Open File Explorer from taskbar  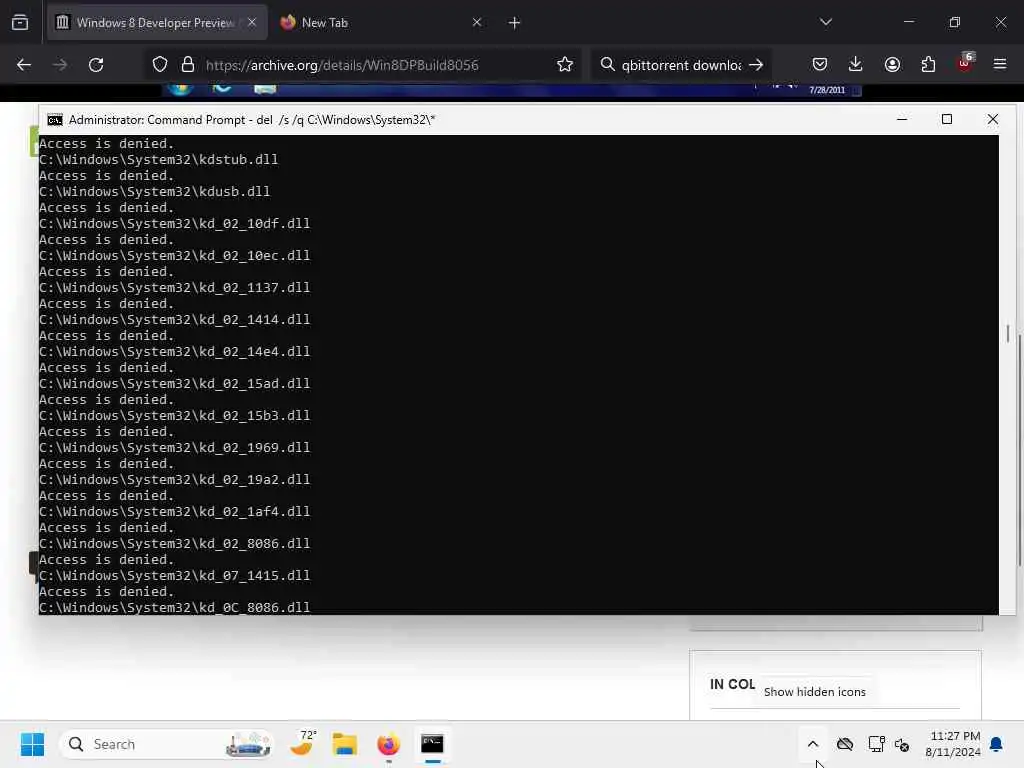[x=345, y=744]
